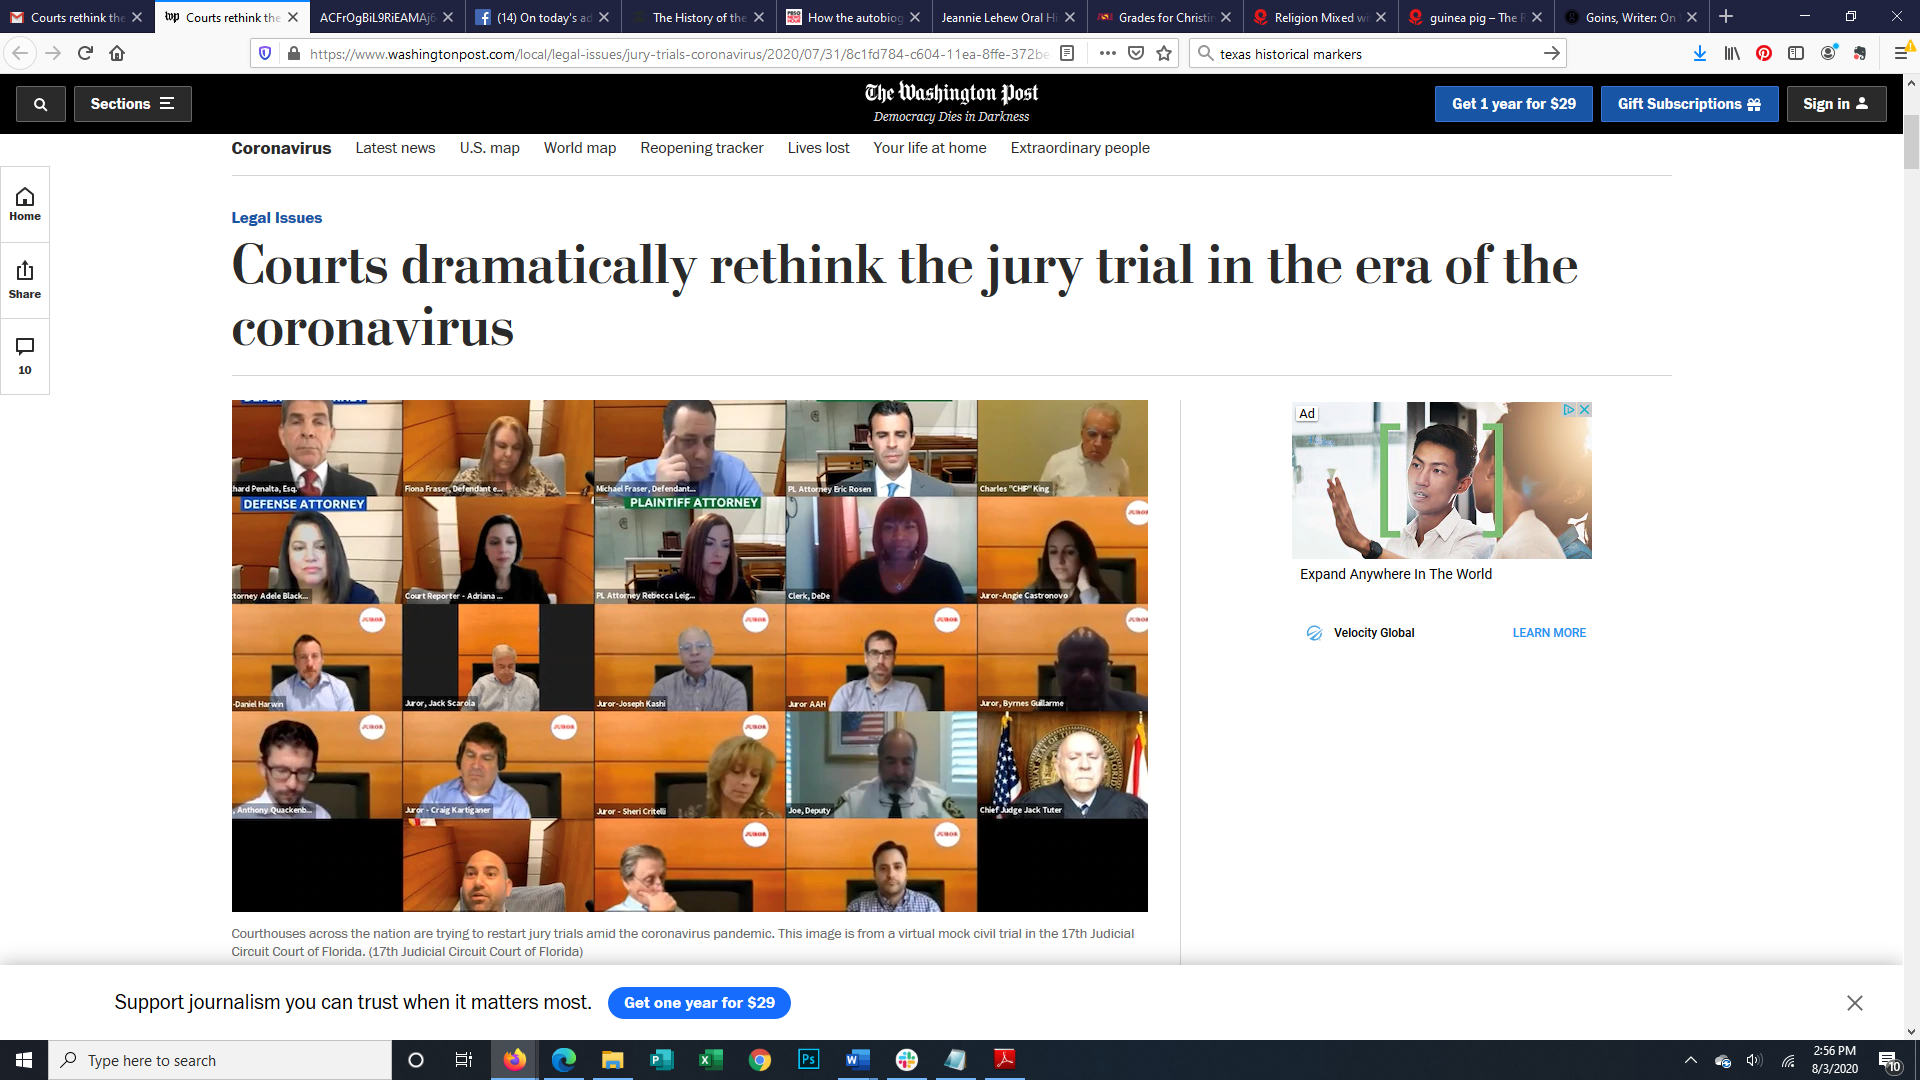Open the Legal Issues section link
Viewport: 1920px width, 1080px height.
click(x=276, y=218)
